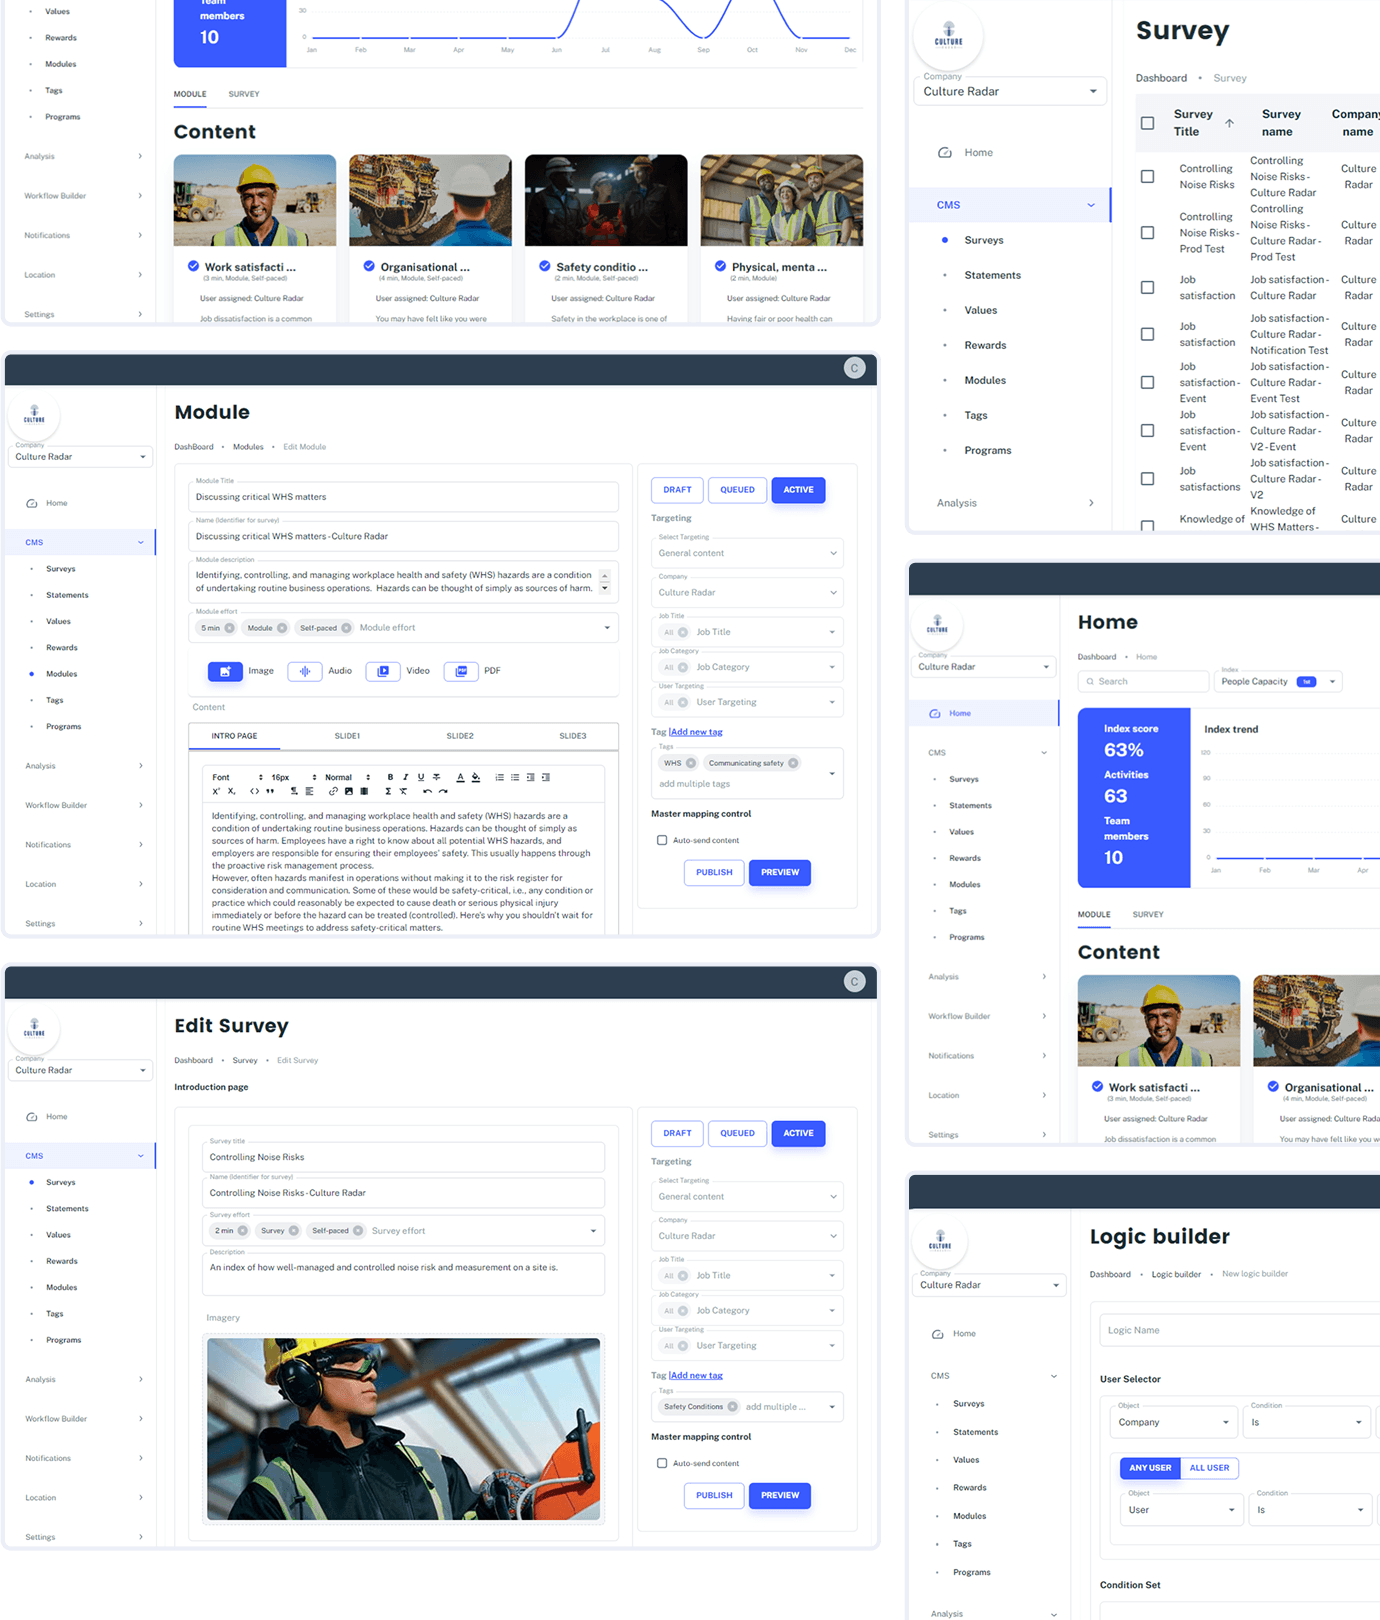Open the Object Company dropdown in Logic builder

(x=1226, y=1422)
